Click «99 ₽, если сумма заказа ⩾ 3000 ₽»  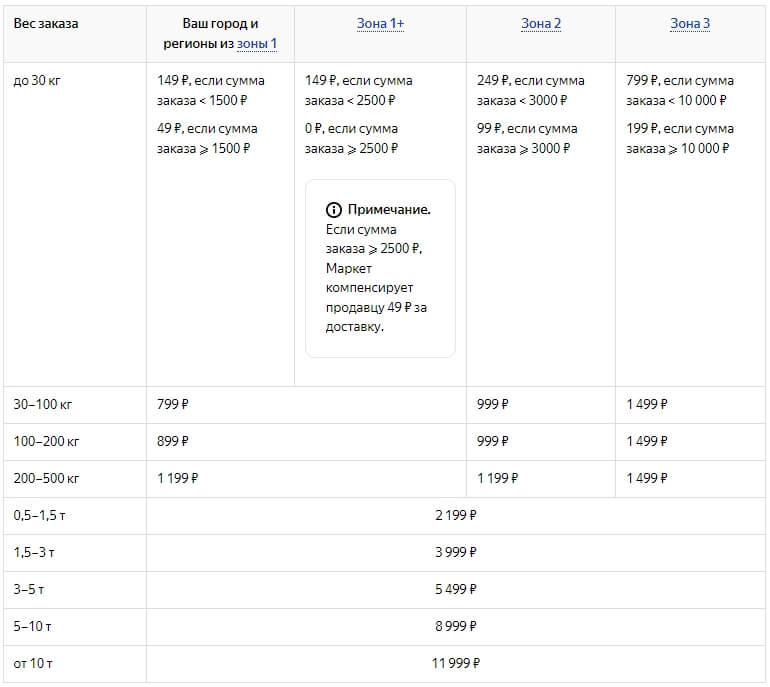coord(527,138)
